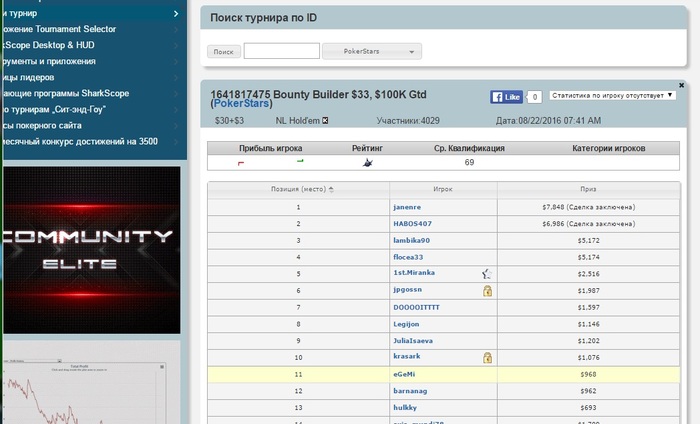Open покерного сайта menu item
This screenshot has width=700, height=424.
coord(41,125)
